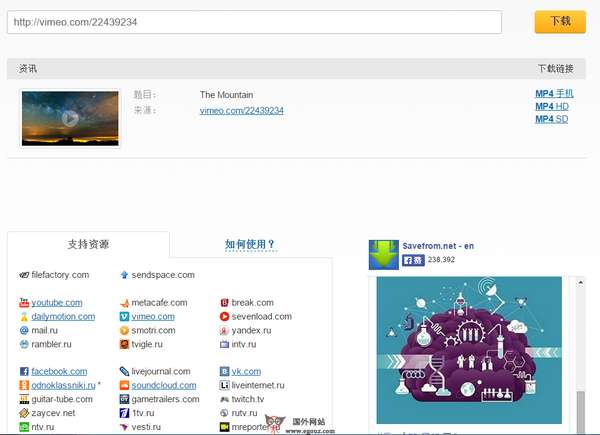This screenshot has height=435, width=600.
Task: Play The Mountain video thumbnail
Action: pos(70,118)
